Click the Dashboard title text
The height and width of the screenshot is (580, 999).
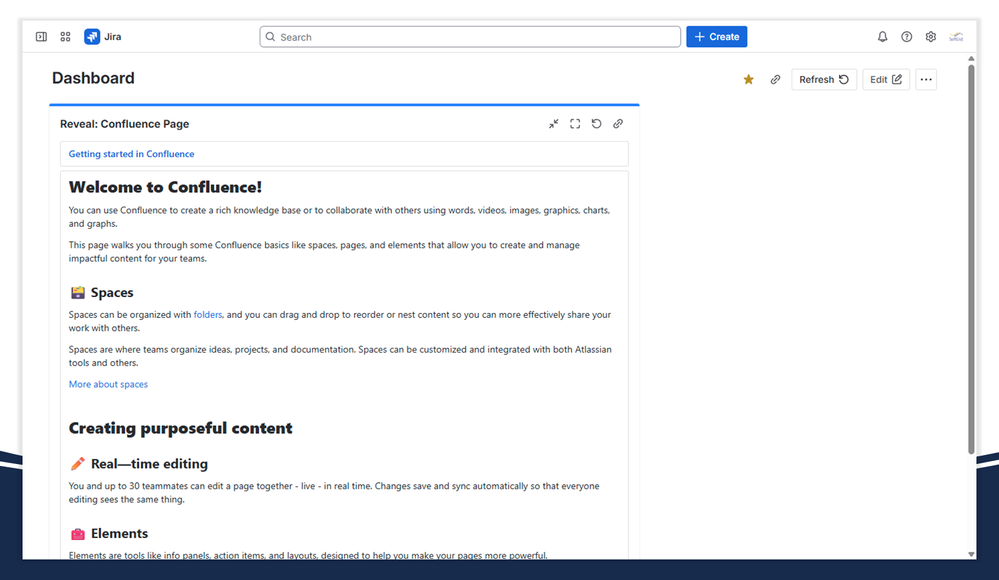point(93,78)
